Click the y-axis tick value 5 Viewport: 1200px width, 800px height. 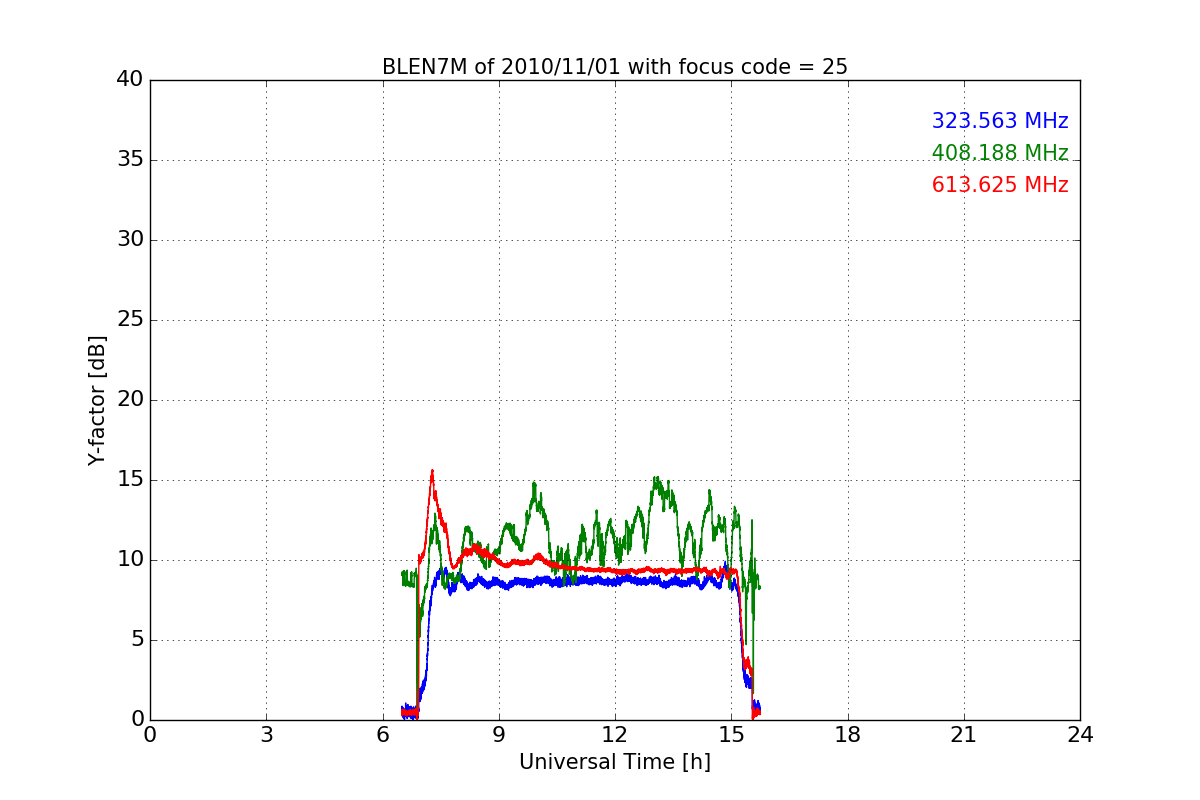point(136,640)
